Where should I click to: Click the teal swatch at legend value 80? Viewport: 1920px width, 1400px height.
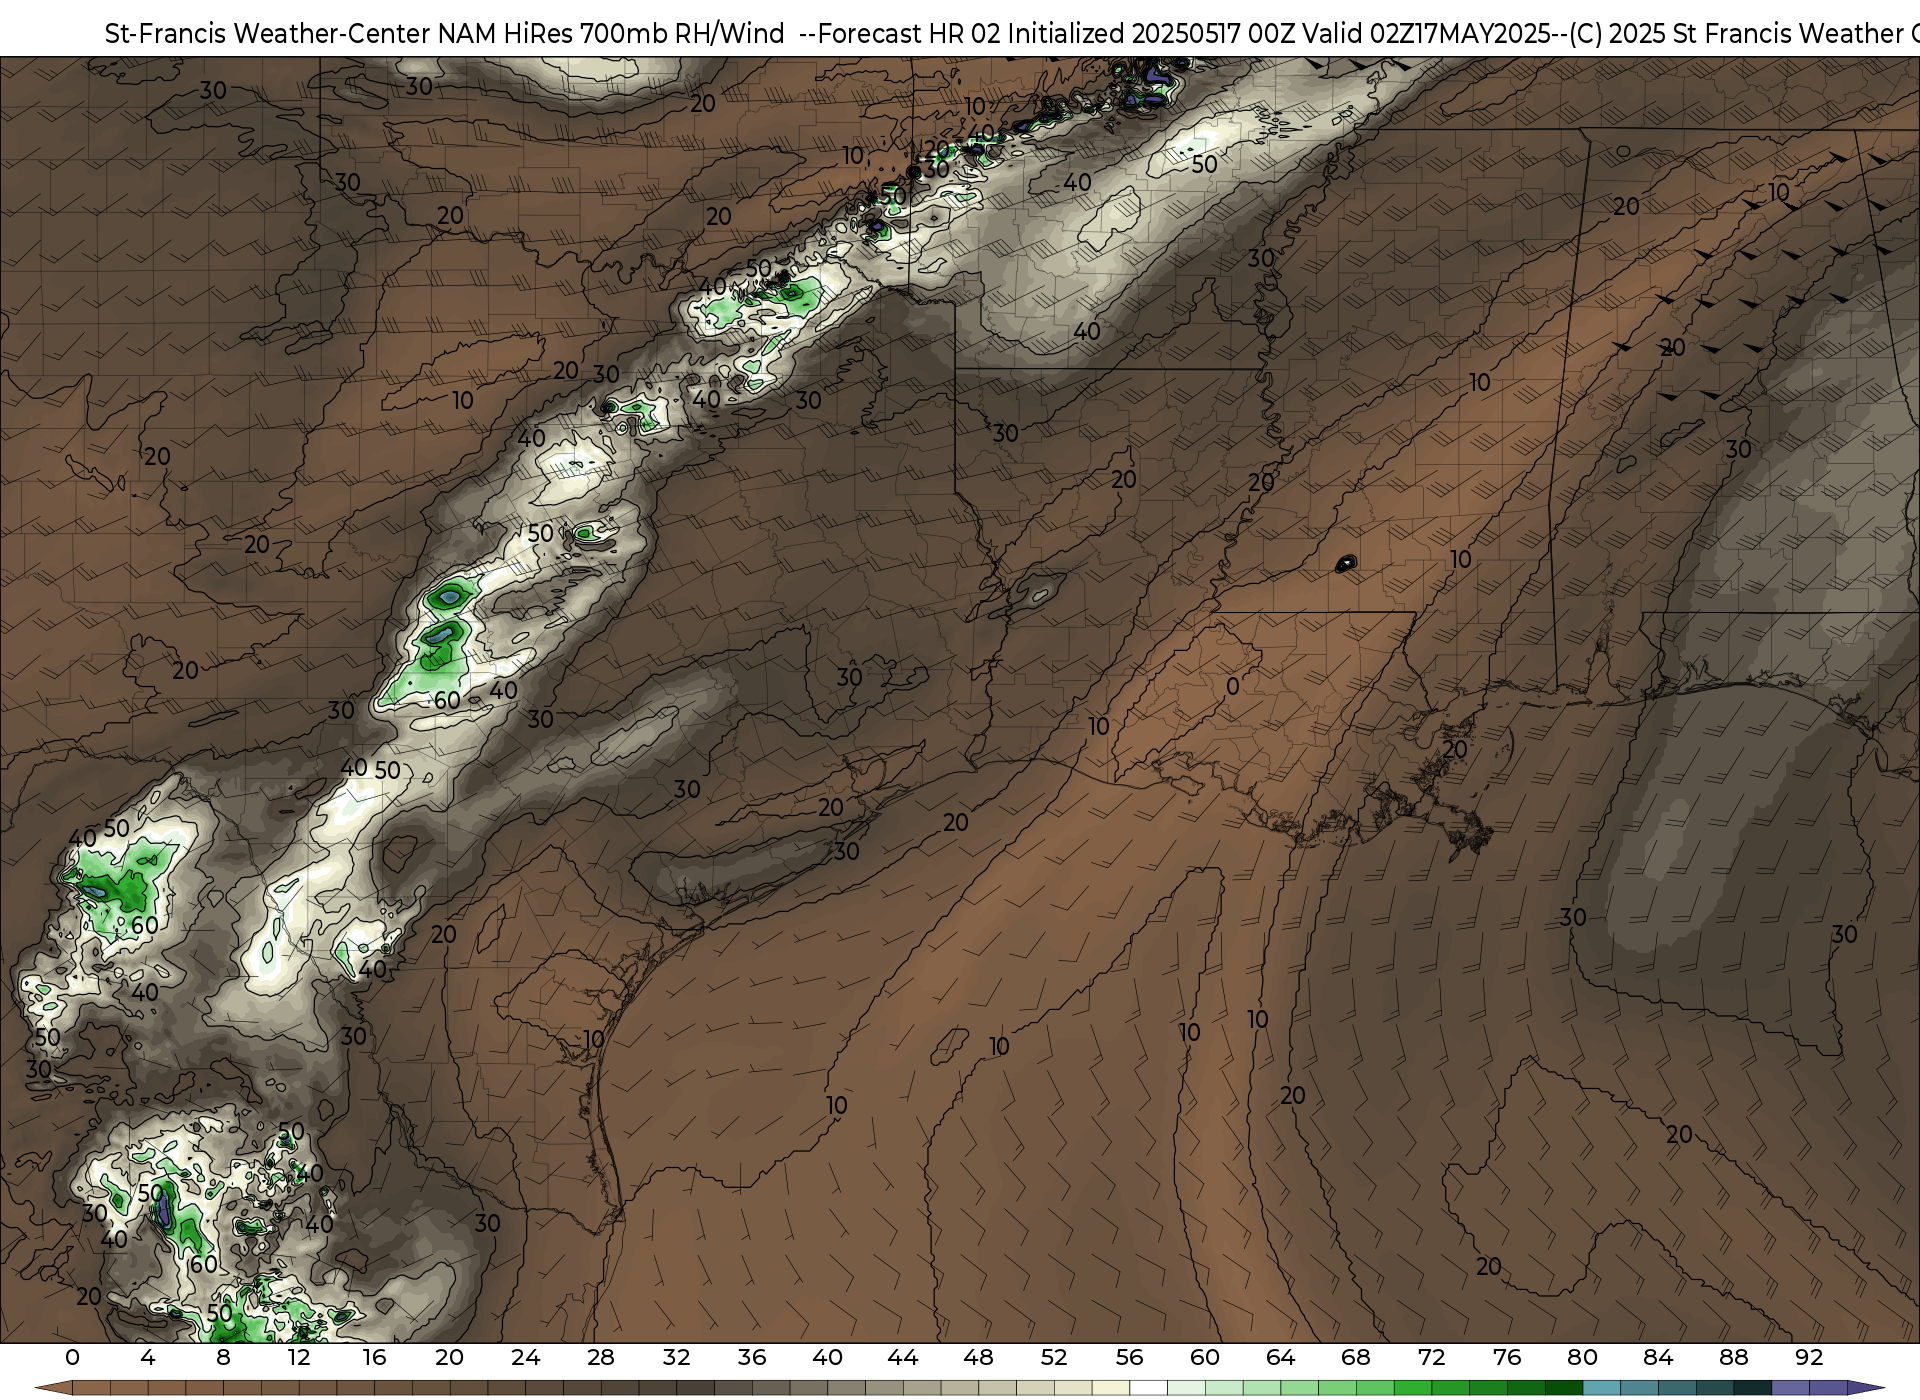(1601, 1388)
